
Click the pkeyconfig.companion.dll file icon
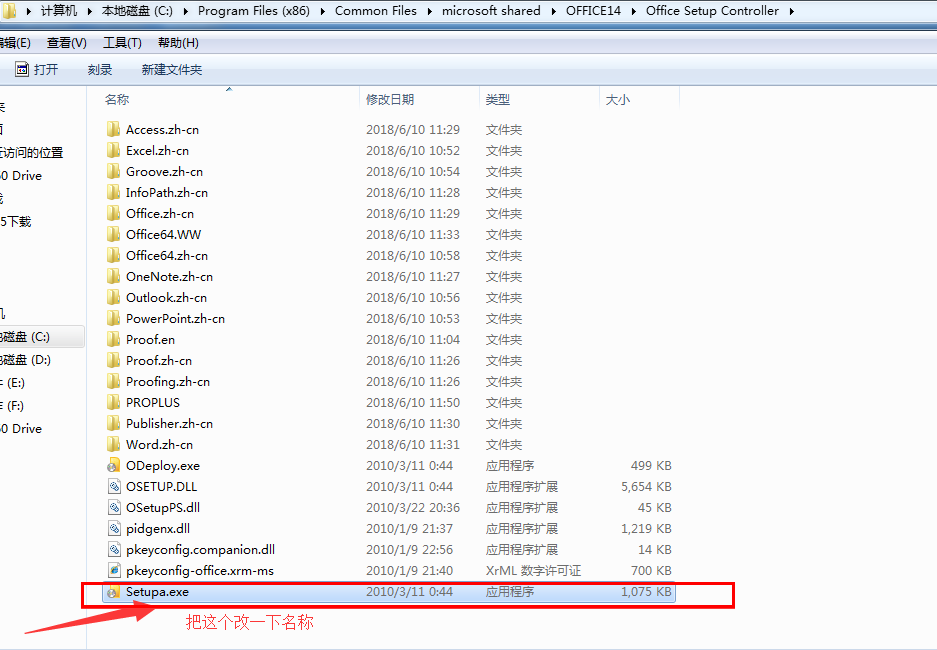pyautogui.click(x=114, y=549)
